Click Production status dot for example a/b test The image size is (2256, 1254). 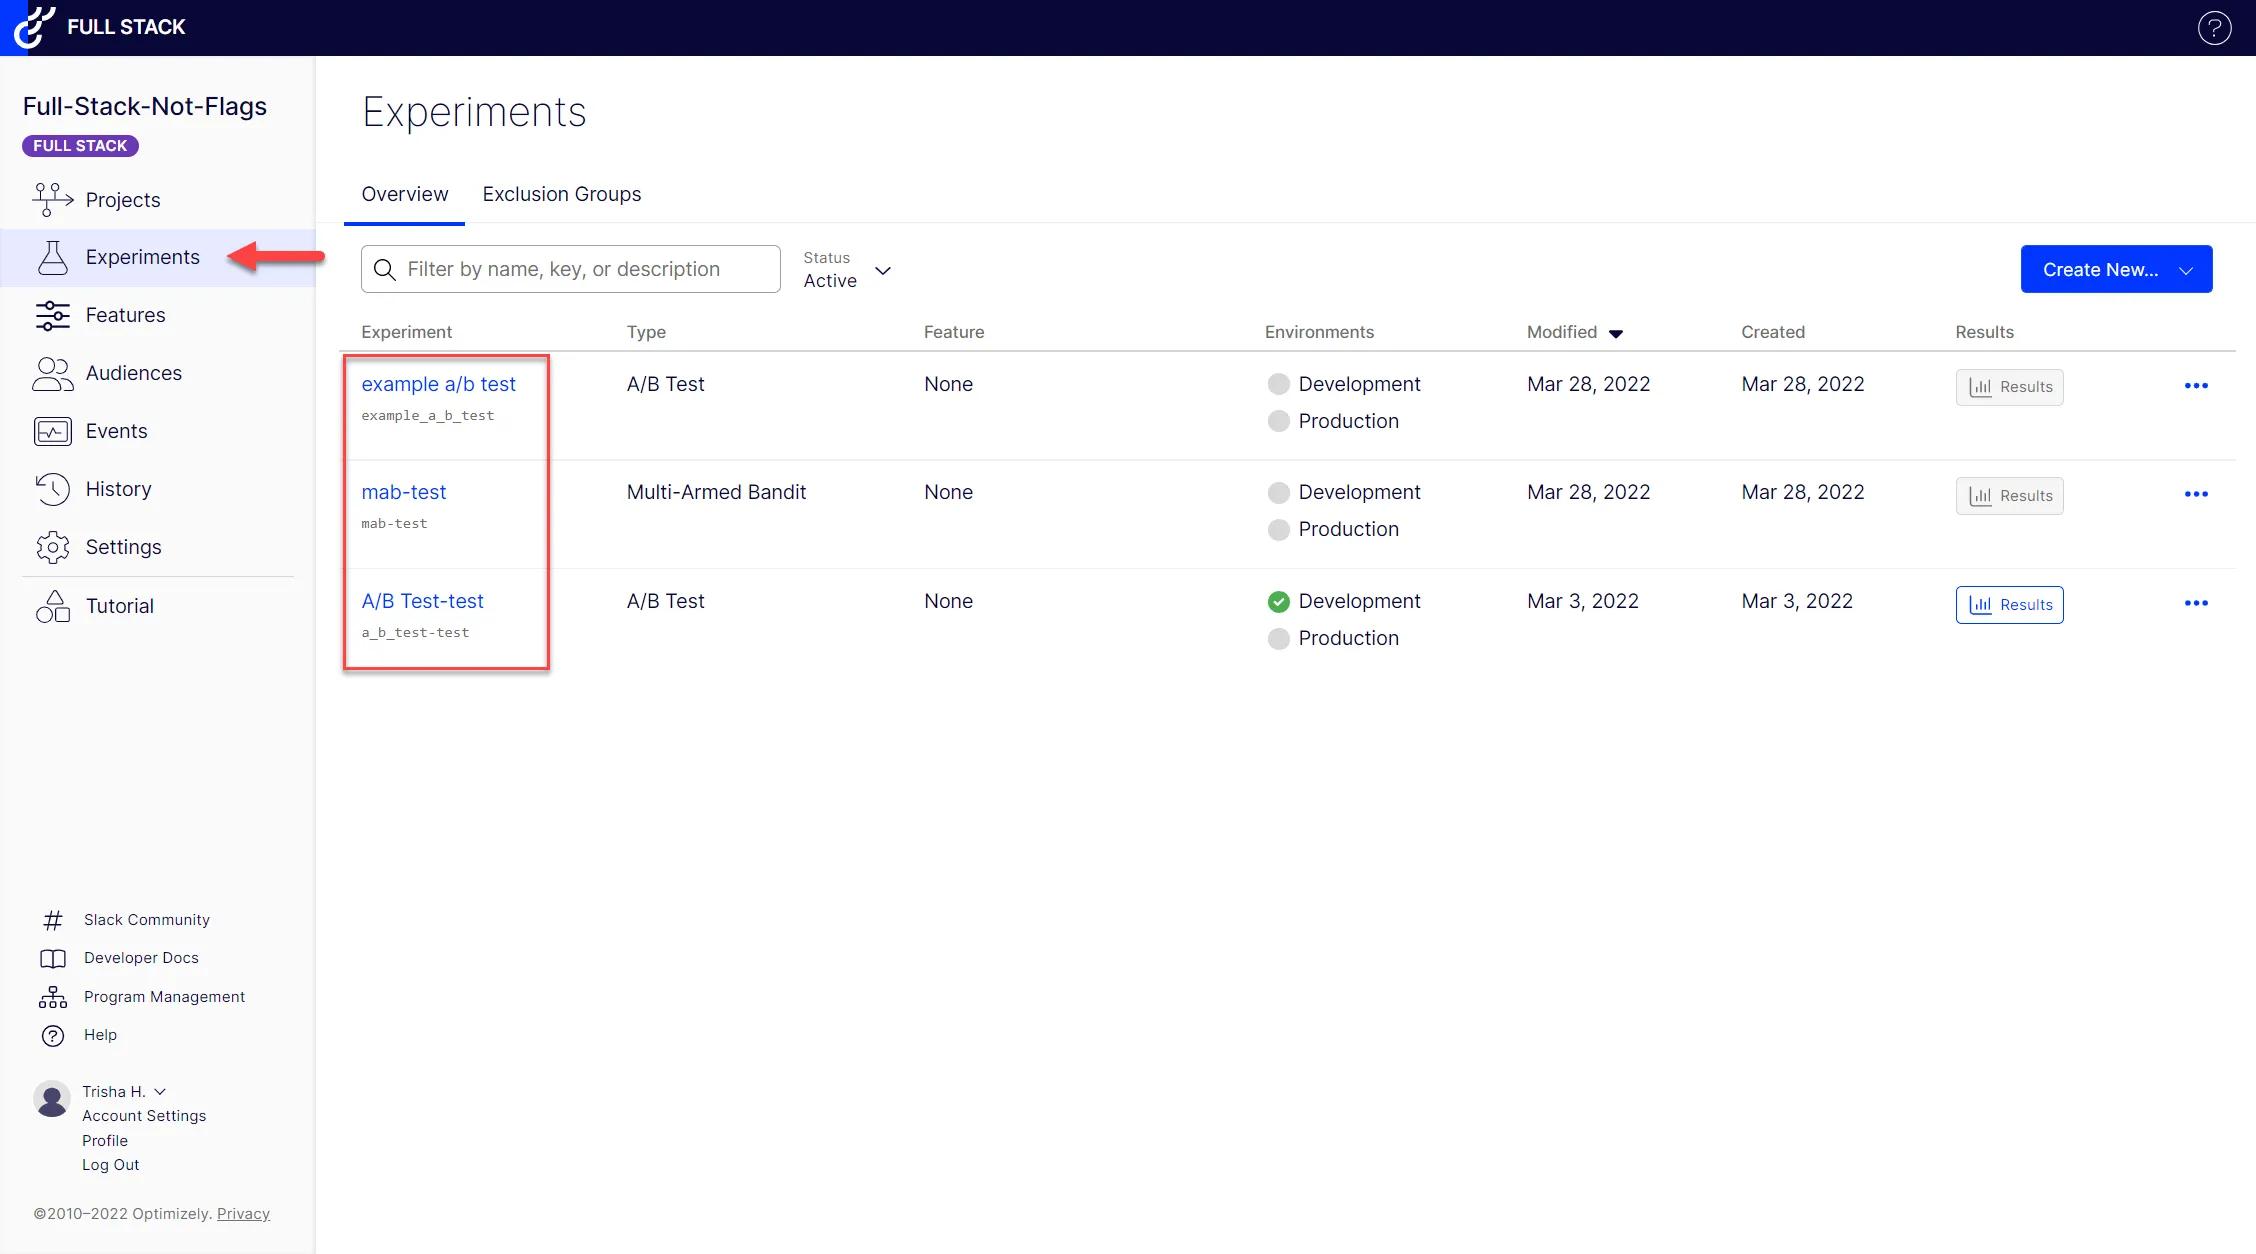[1278, 421]
